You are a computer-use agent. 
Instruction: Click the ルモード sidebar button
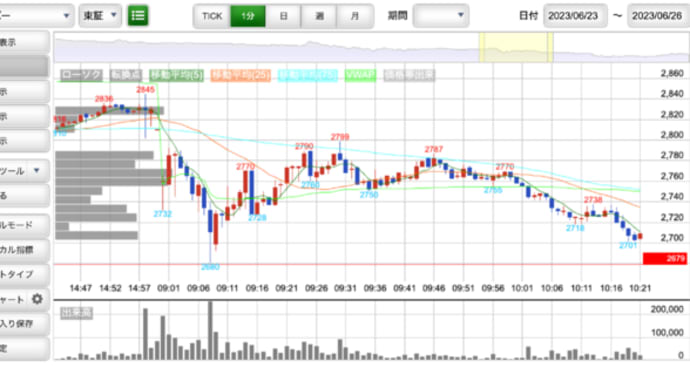coord(24,225)
